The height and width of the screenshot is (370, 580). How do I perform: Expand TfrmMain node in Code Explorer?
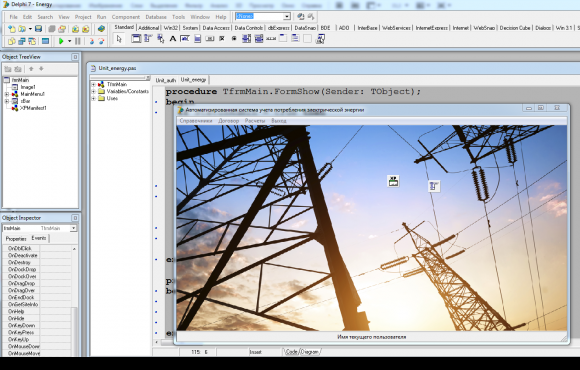tap(93, 84)
